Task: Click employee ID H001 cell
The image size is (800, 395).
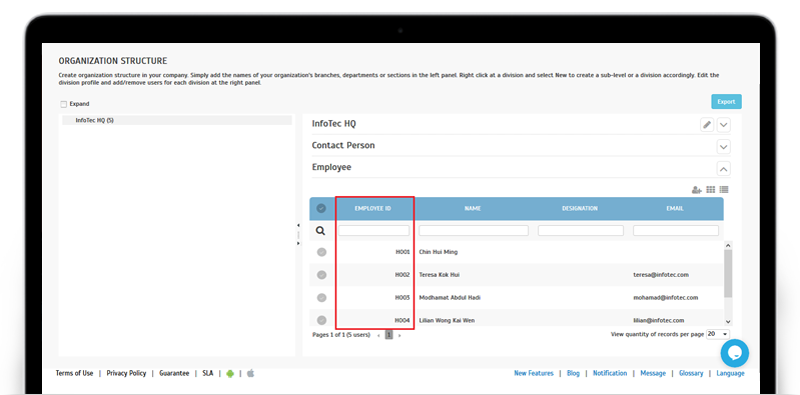Action: click(x=403, y=252)
